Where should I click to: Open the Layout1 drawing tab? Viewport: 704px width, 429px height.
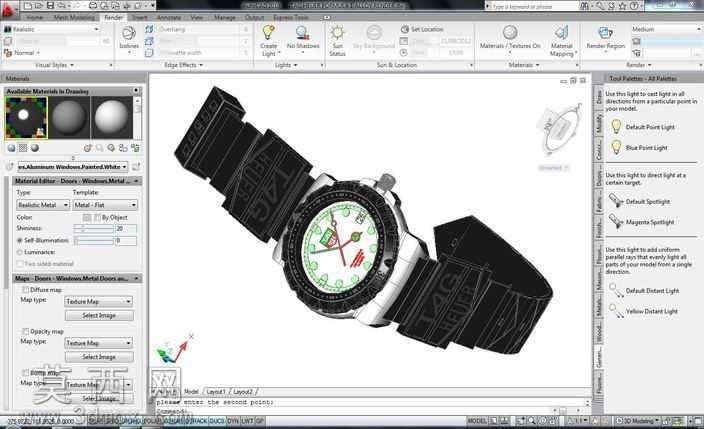tap(216, 392)
